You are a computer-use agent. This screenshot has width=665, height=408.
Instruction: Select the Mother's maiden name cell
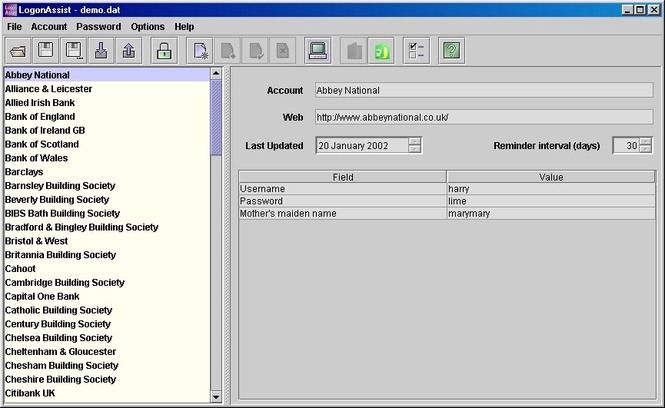click(343, 213)
